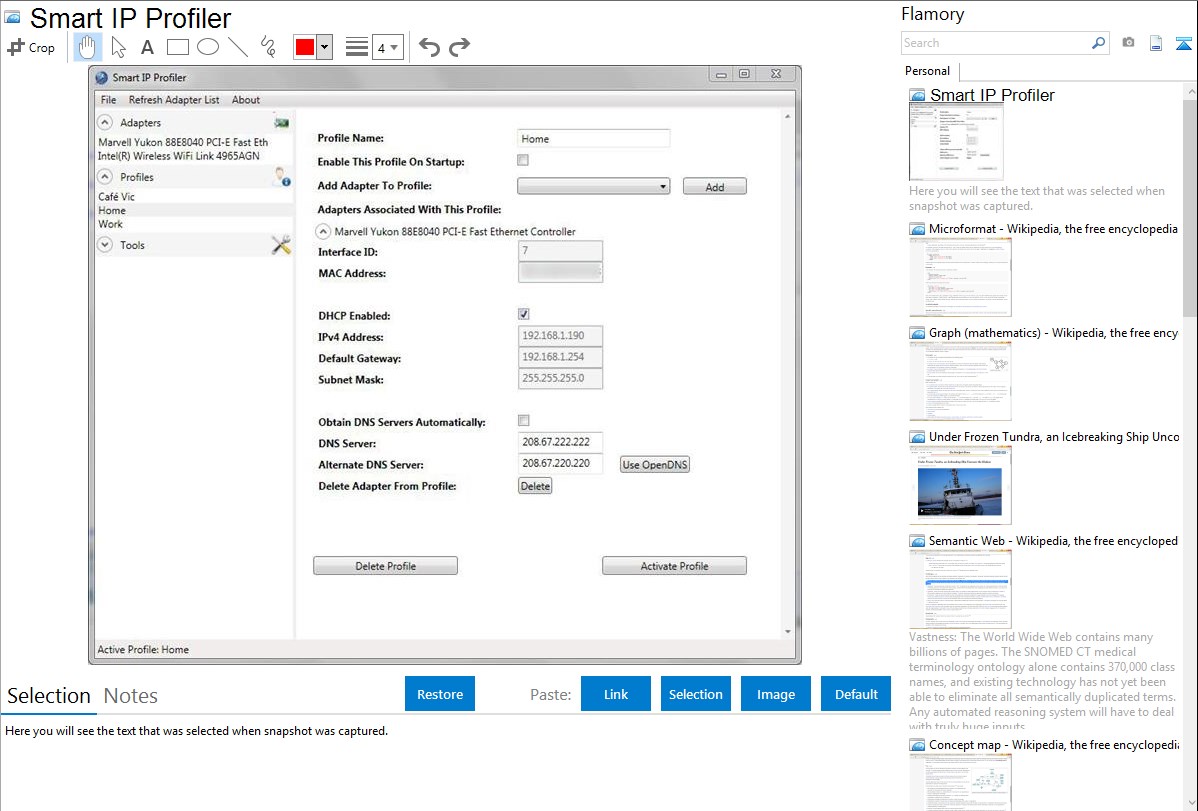Select the ellipse drawing tool
1198x811 pixels.
pyautogui.click(x=207, y=47)
